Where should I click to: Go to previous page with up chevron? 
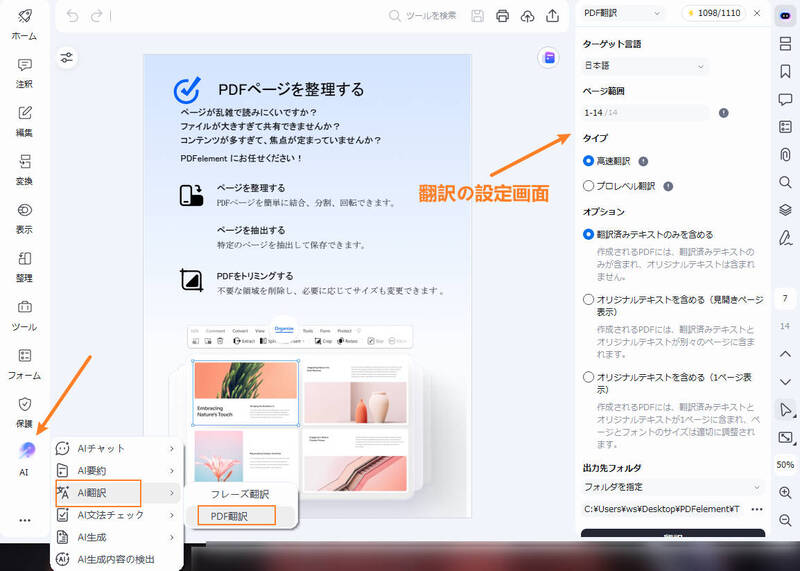coord(785,354)
